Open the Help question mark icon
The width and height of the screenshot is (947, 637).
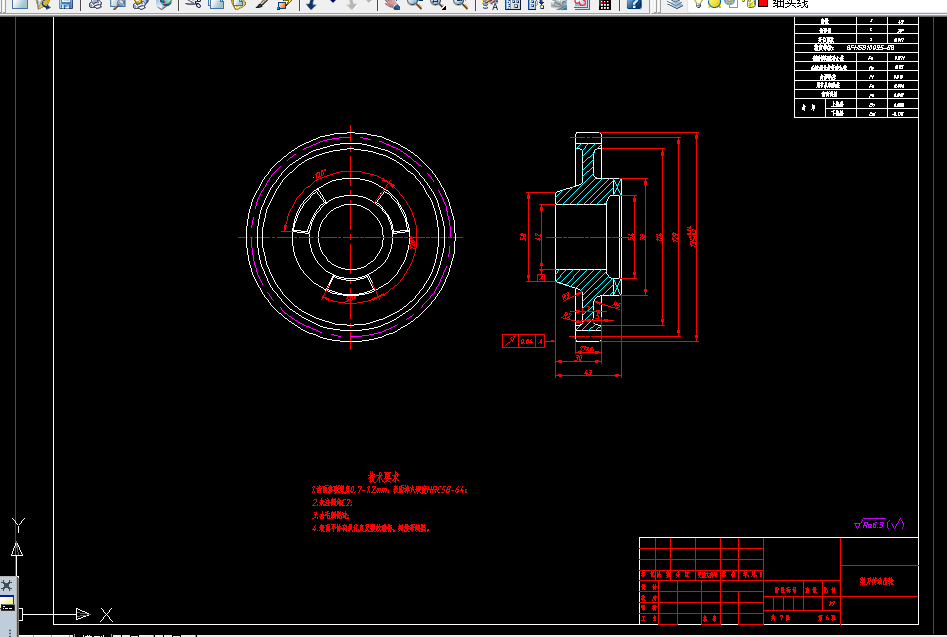click(634, 4)
